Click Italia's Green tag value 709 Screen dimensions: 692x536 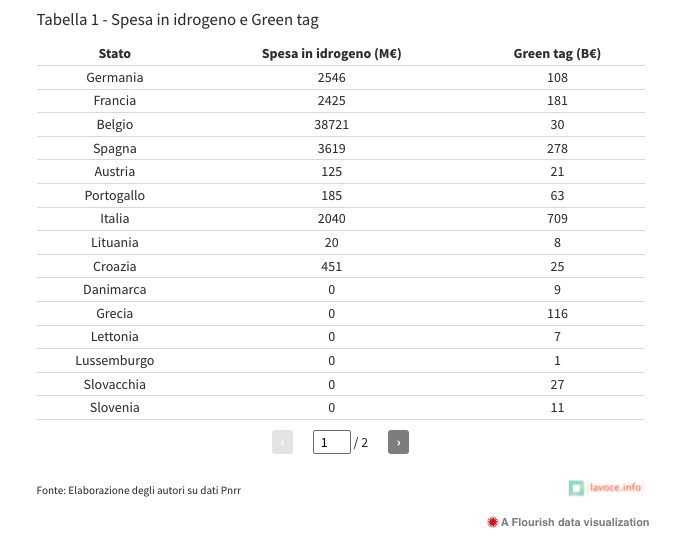click(x=557, y=219)
